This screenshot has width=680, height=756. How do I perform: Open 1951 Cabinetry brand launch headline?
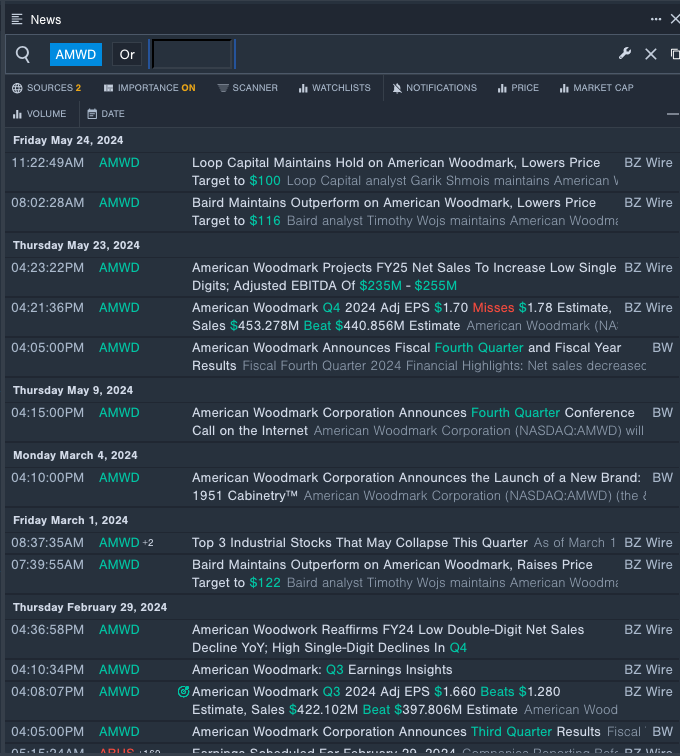tap(419, 487)
